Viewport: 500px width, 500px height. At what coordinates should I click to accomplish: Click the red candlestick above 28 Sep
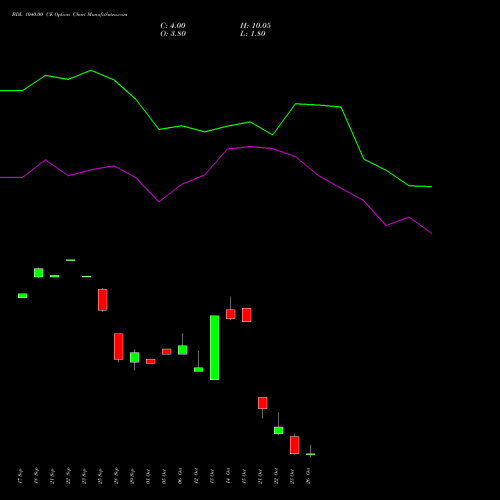point(119,347)
